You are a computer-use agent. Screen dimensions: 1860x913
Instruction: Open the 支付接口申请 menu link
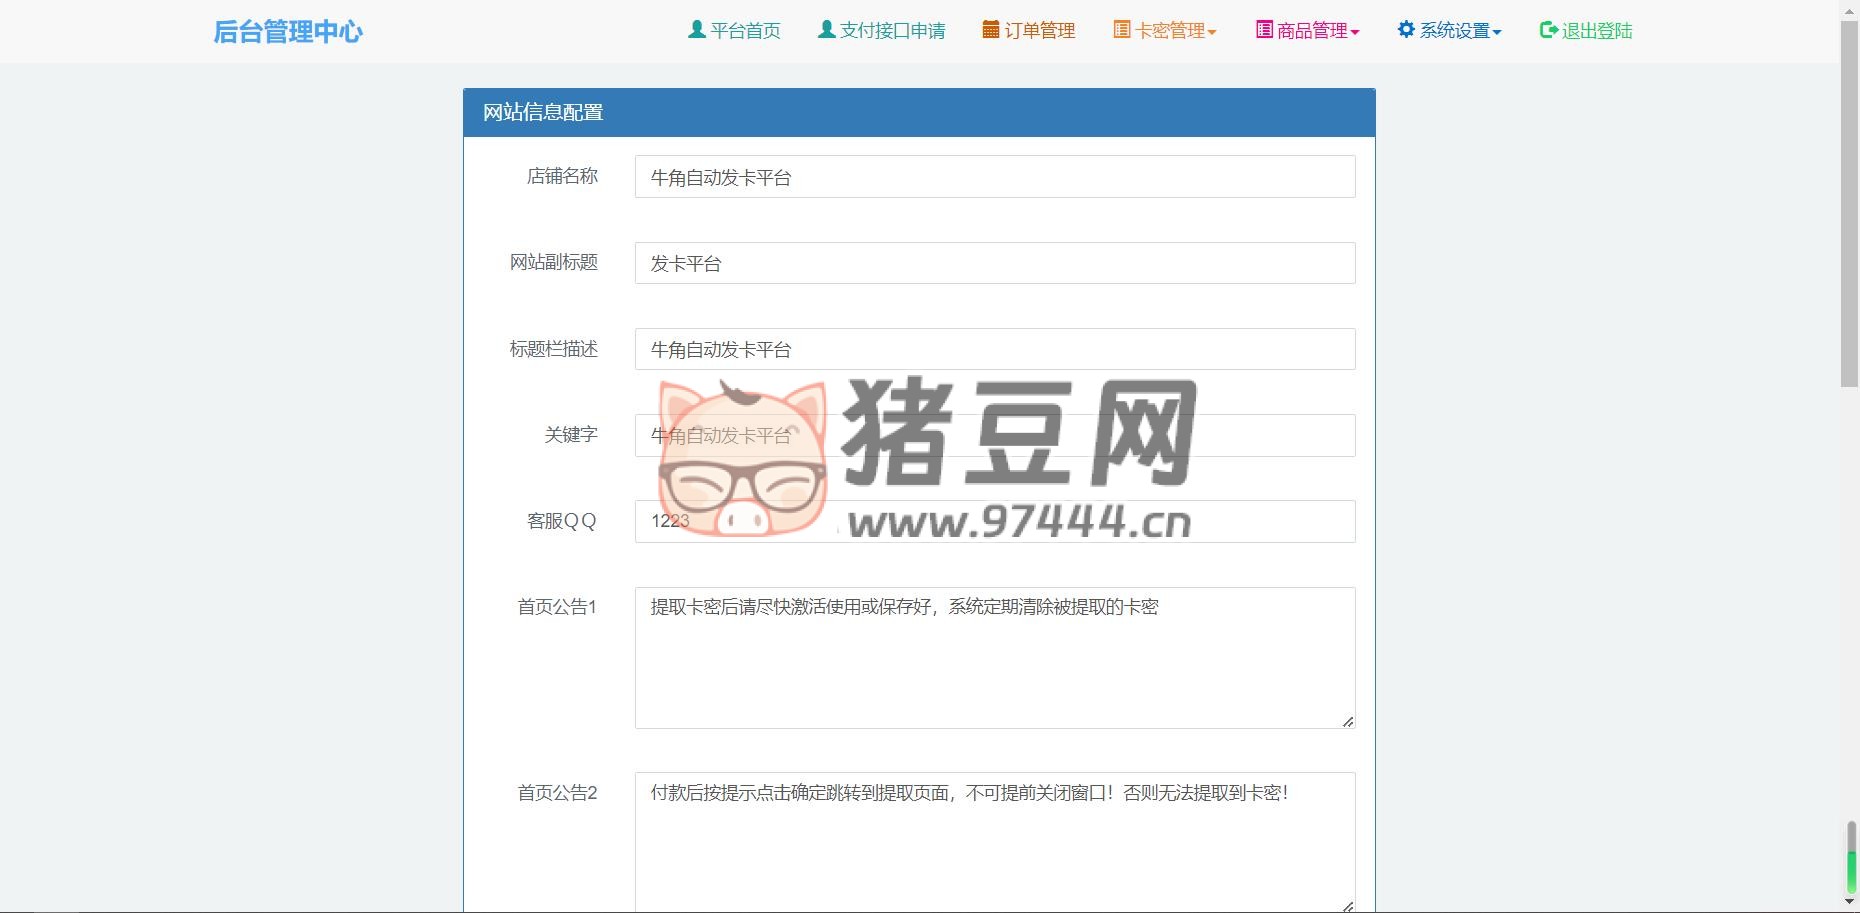[882, 31]
